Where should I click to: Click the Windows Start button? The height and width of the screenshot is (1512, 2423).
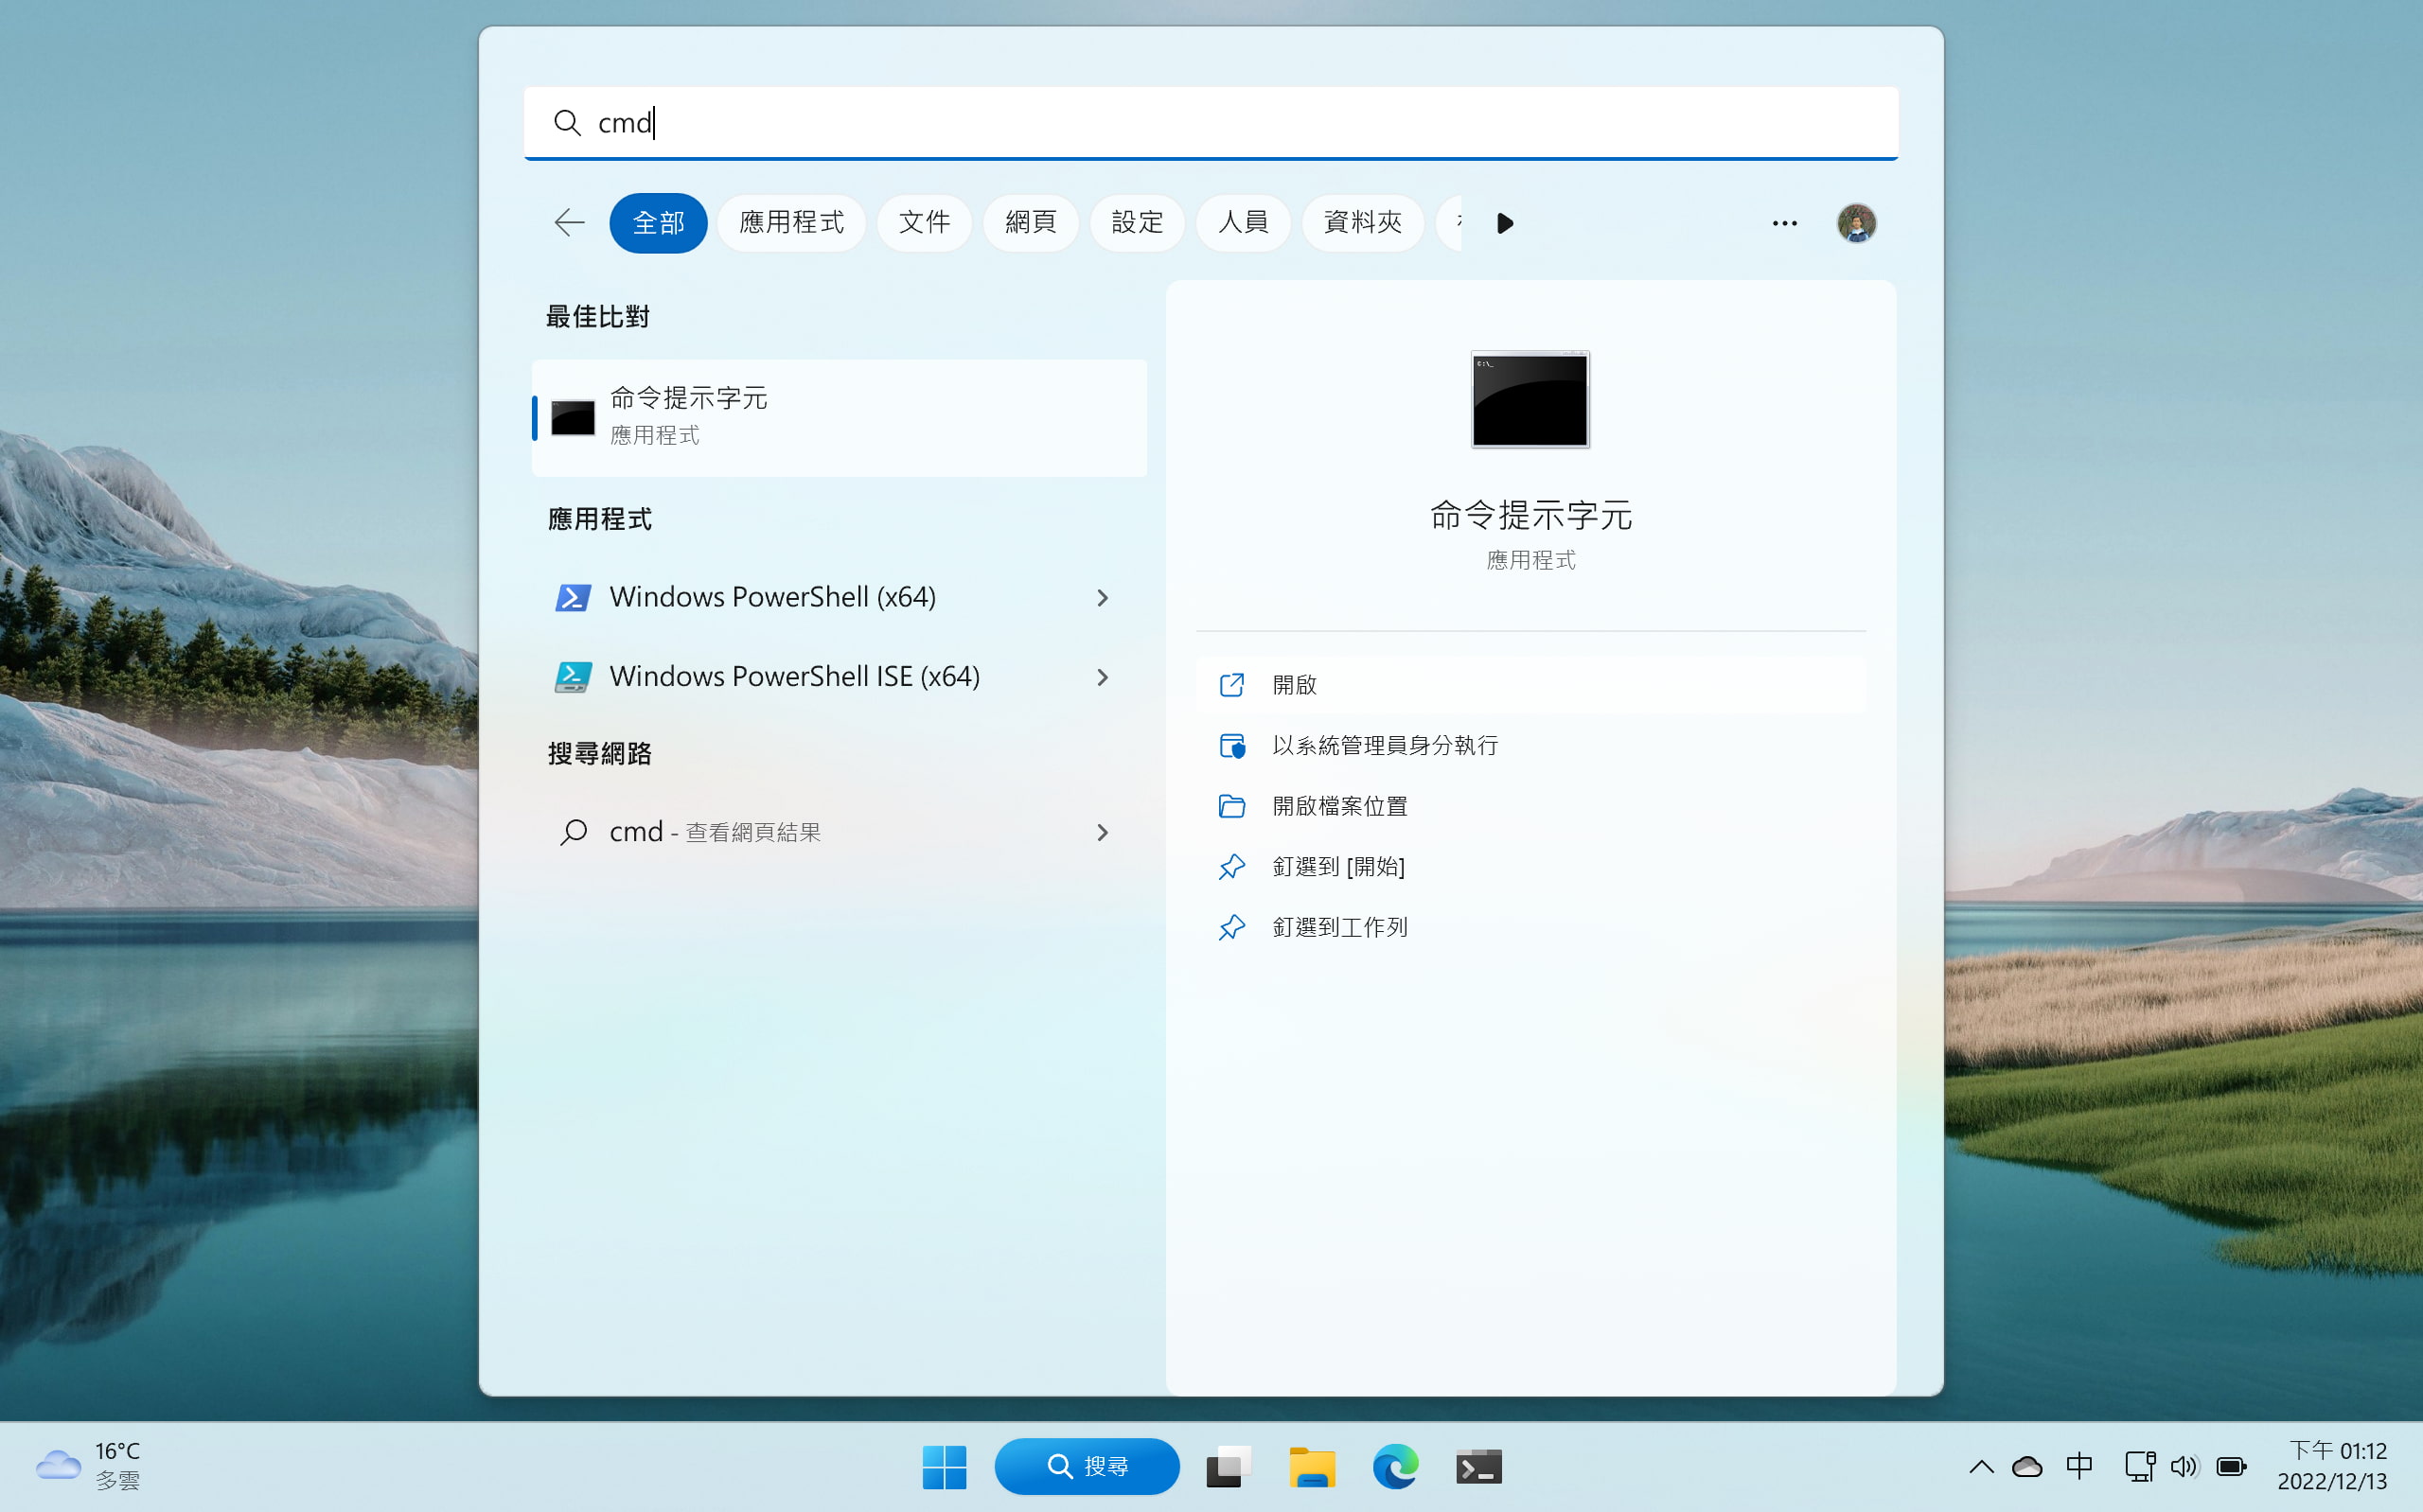pos(944,1466)
